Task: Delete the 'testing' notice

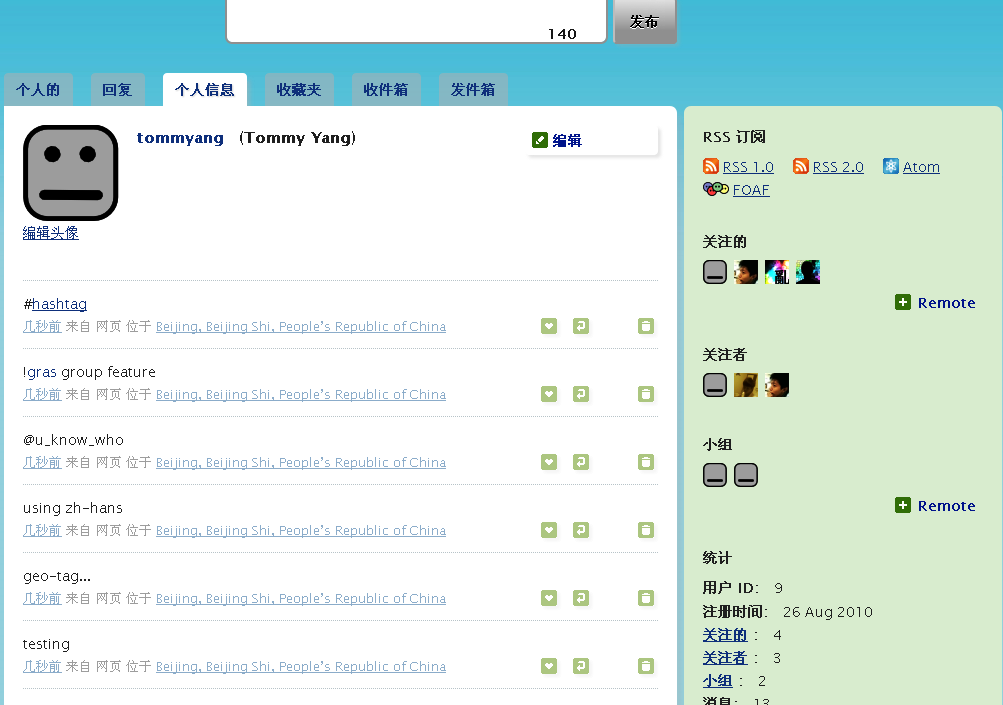Action: pos(646,666)
